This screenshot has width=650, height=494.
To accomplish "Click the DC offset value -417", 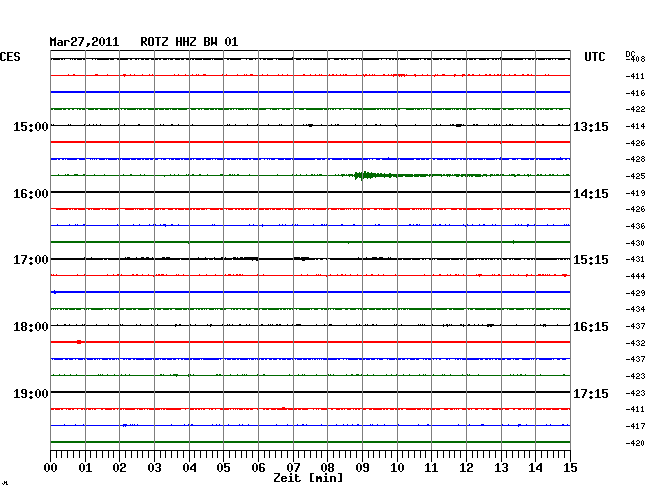I will (635, 426).
